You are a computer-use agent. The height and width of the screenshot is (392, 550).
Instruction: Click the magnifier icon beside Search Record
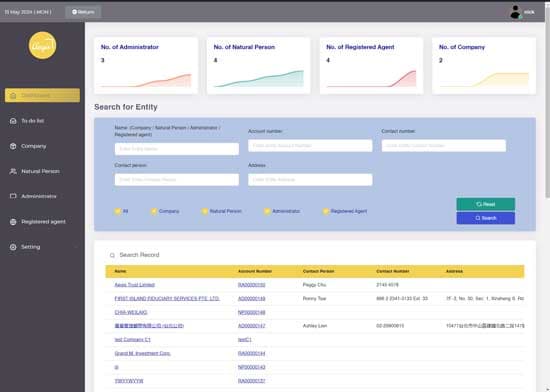click(112, 255)
